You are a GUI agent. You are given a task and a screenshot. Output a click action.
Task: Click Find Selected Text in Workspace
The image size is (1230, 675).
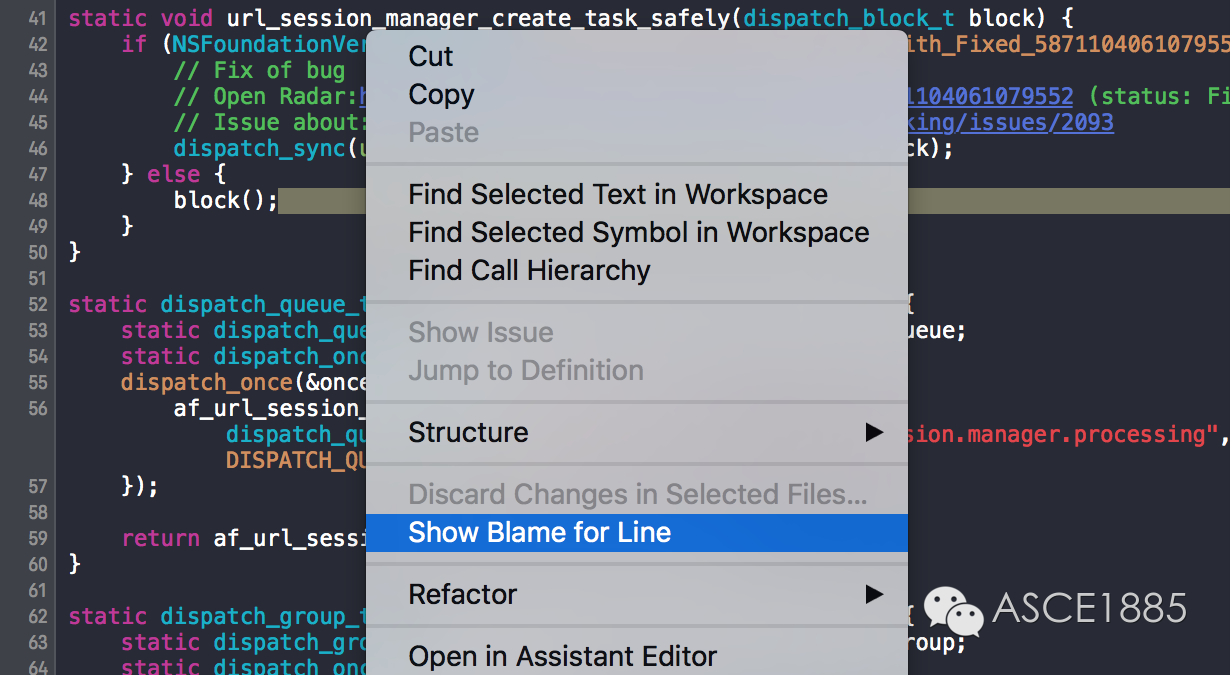[x=618, y=195]
